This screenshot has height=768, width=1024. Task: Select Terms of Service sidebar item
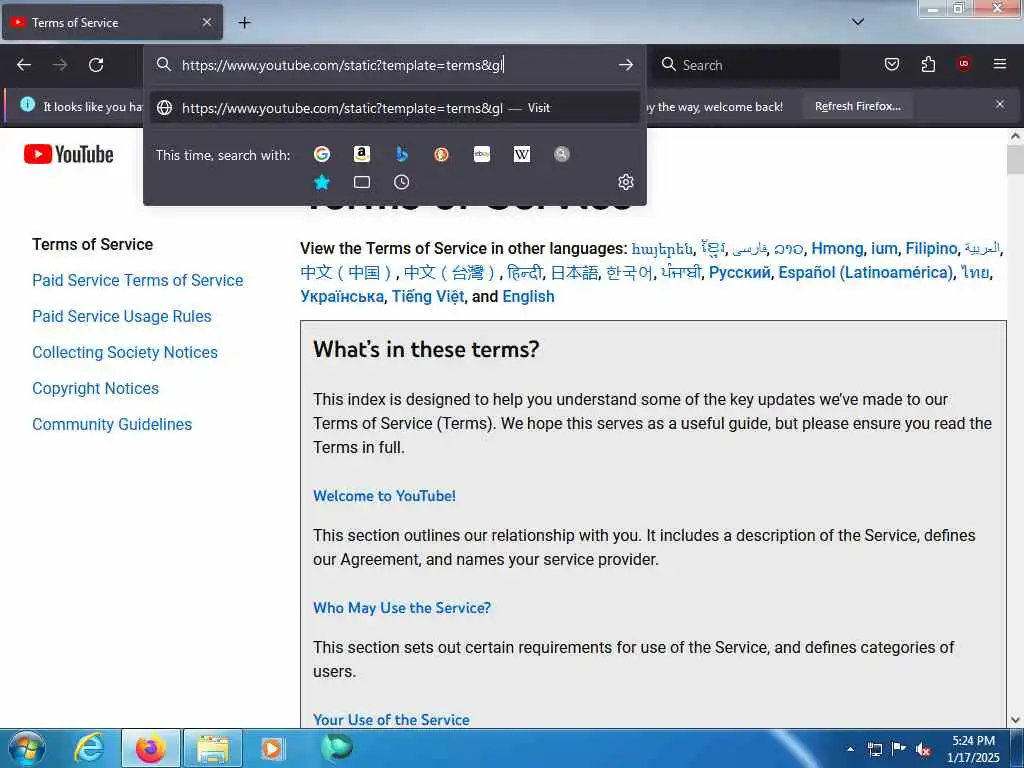92,244
